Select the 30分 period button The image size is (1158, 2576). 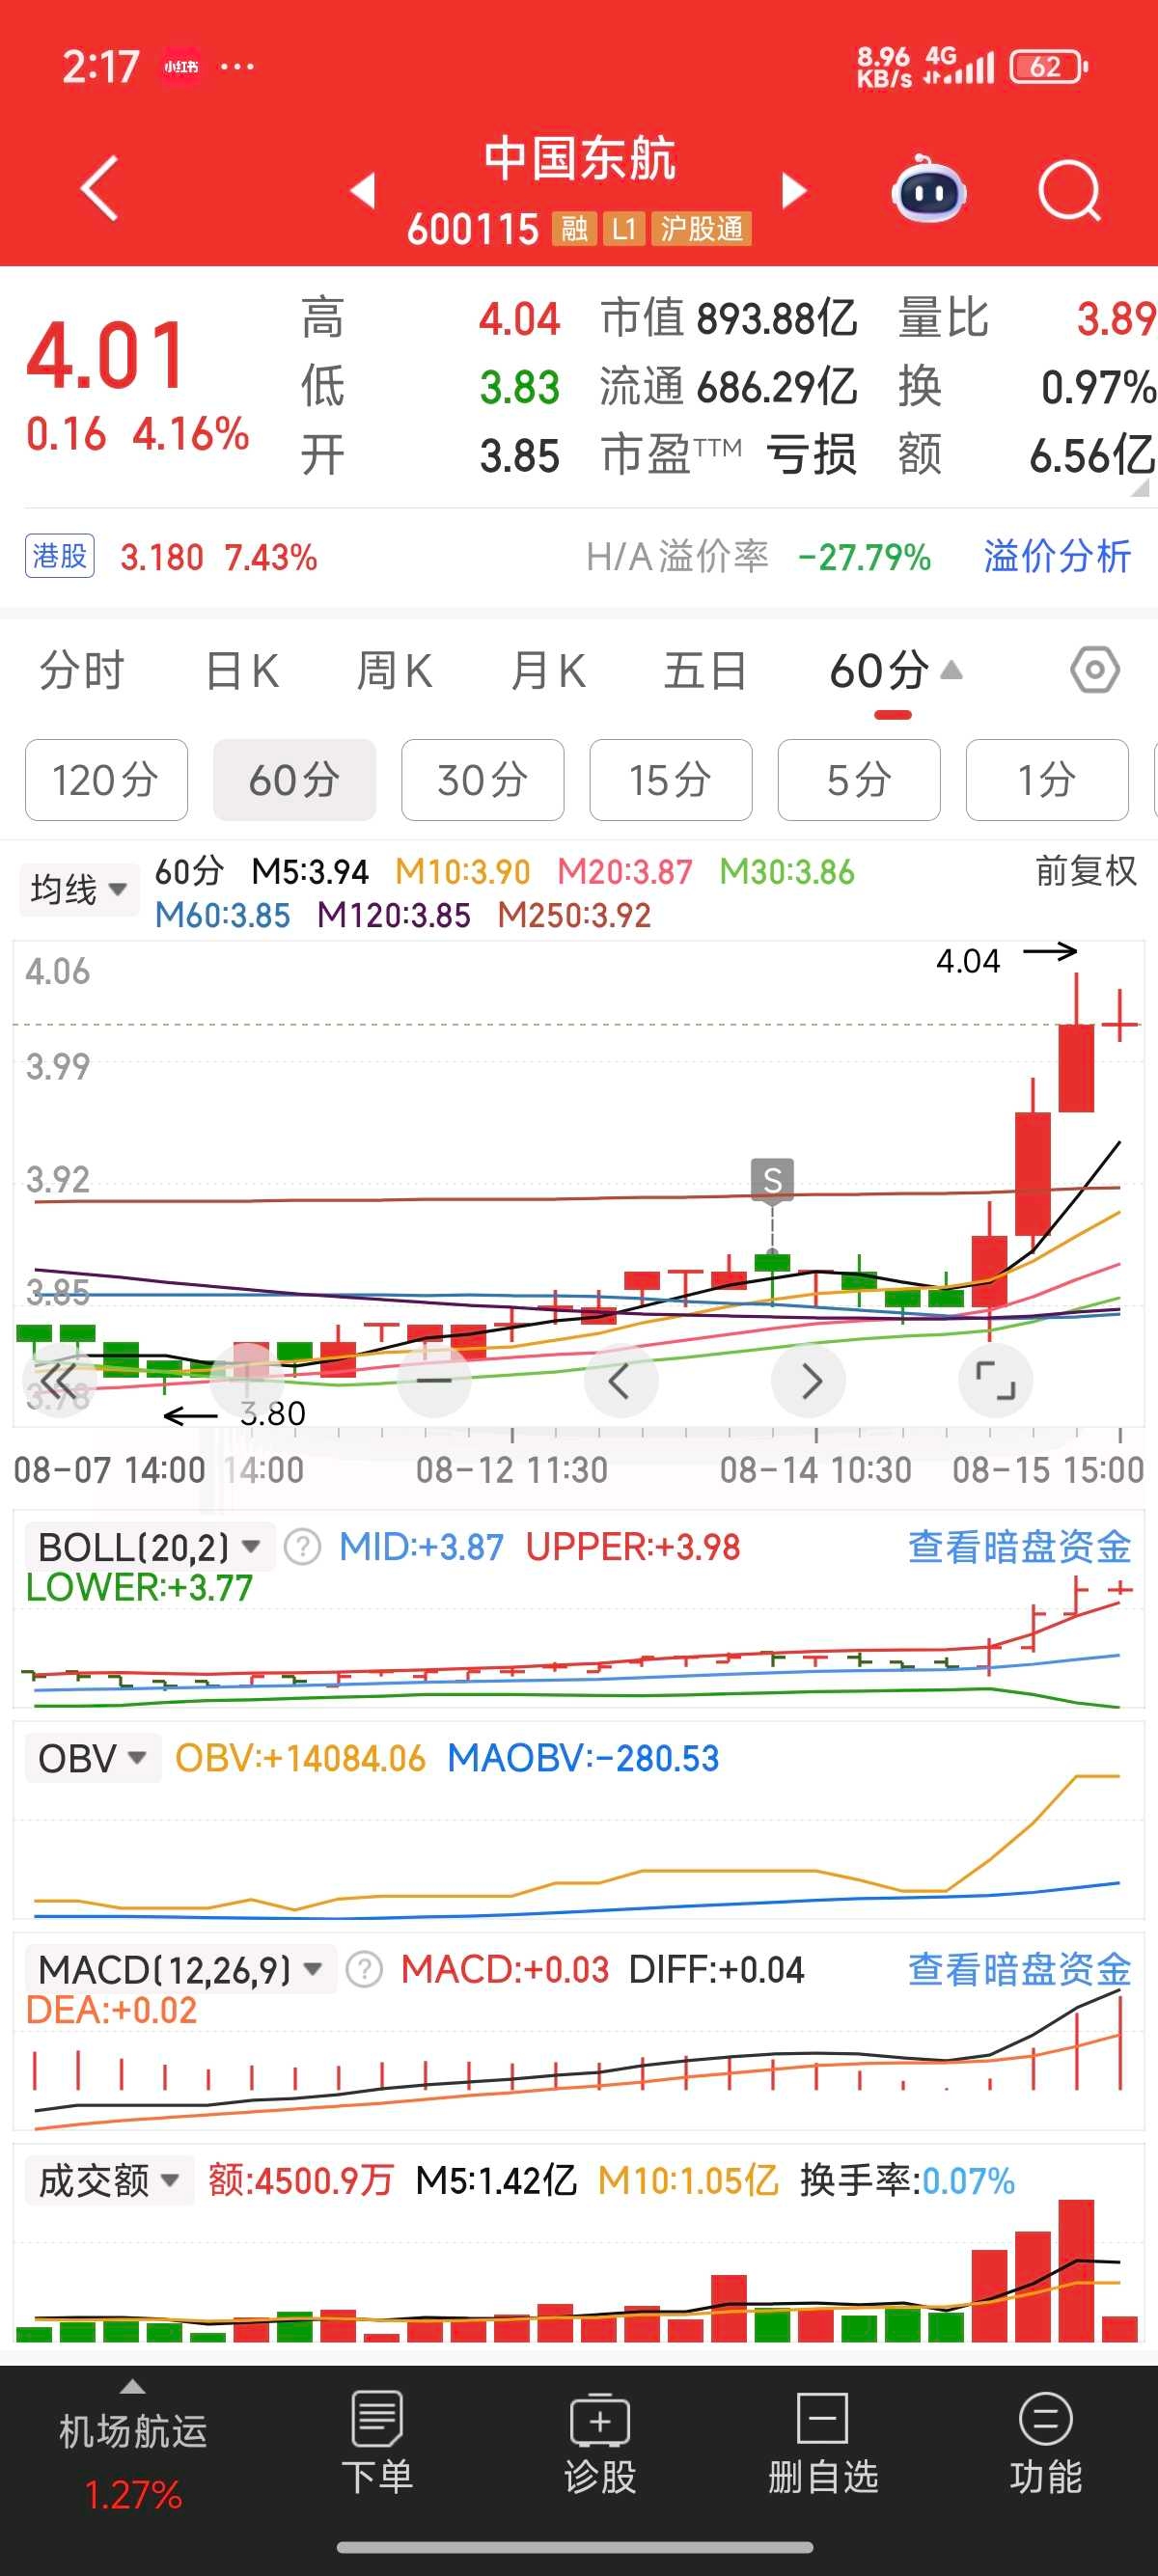482,780
